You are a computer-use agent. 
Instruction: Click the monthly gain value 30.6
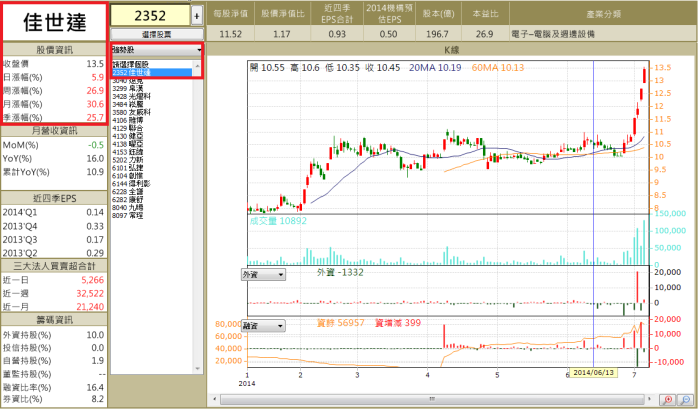[x=95, y=104]
